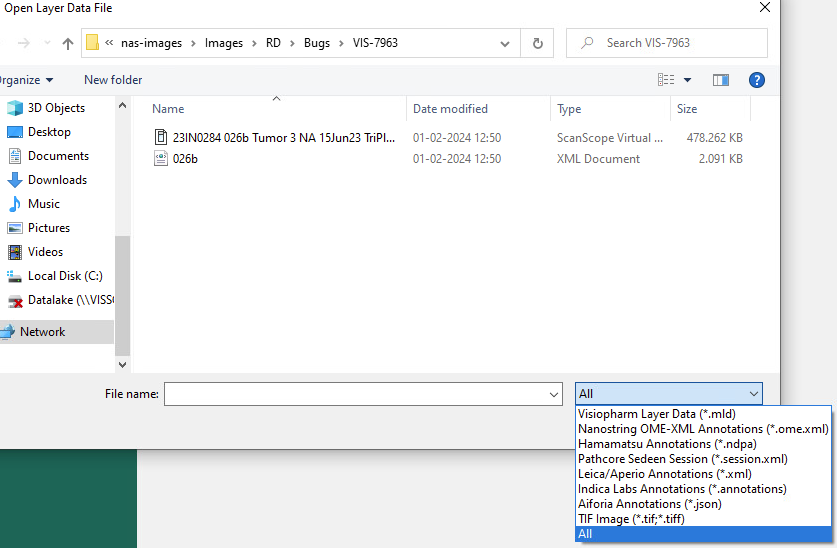Image resolution: width=837 pixels, height=548 pixels.
Task: Go up one folder level arrow
Action: [x=68, y=43]
